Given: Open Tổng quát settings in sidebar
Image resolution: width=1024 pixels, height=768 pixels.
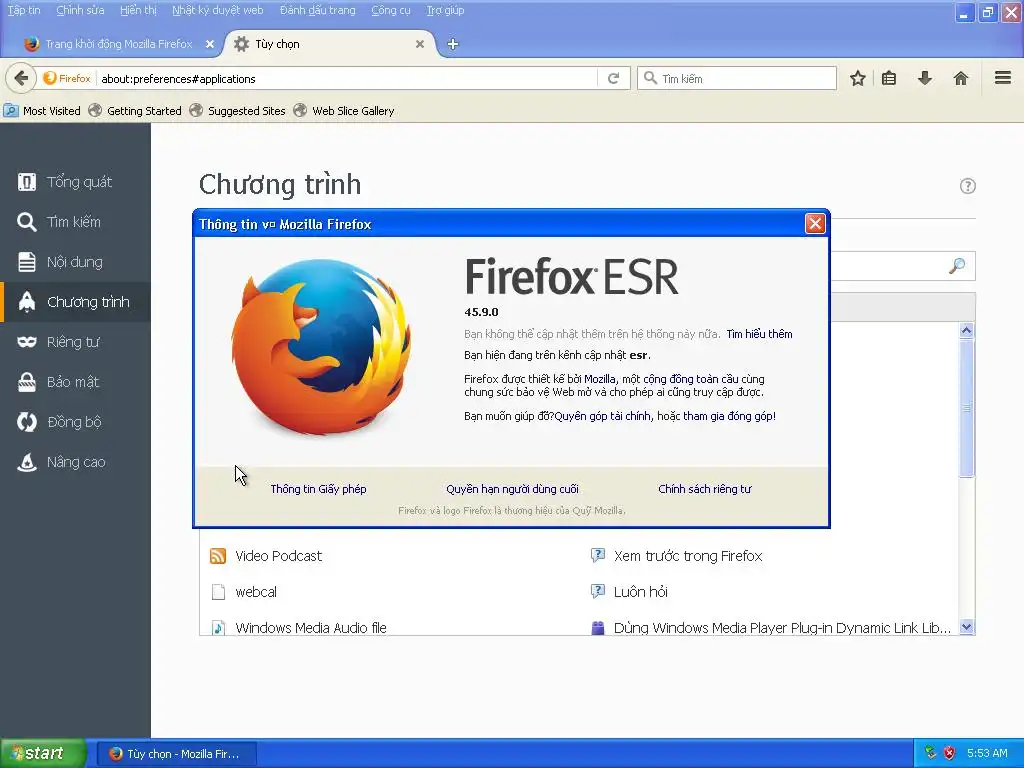Looking at the screenshot, I should [x=75, y=182].
